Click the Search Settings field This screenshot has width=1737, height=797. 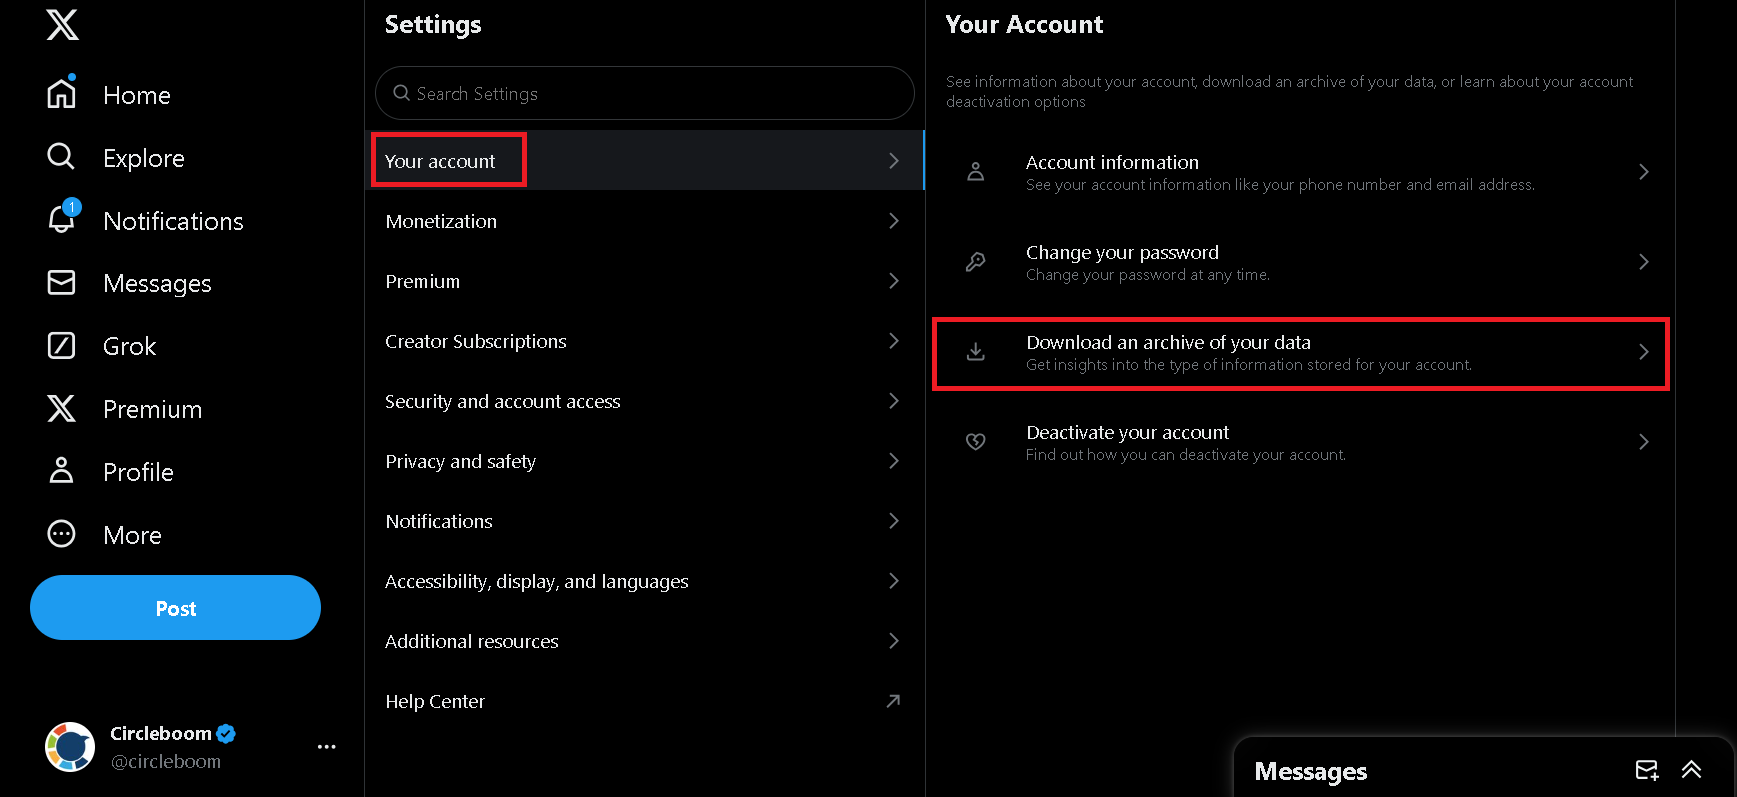point(644,93)
